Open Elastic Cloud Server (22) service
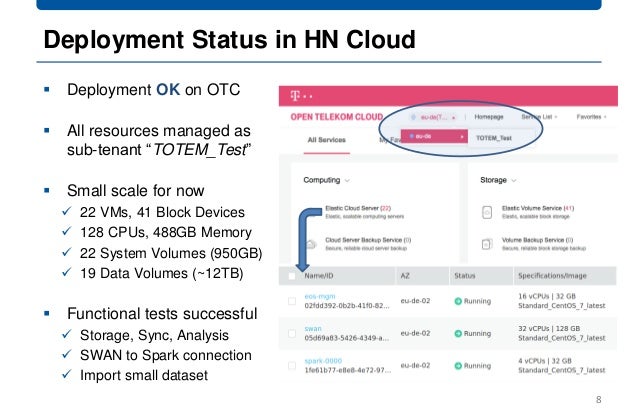Screen dimensions: 638x415 tap(358, 208)
